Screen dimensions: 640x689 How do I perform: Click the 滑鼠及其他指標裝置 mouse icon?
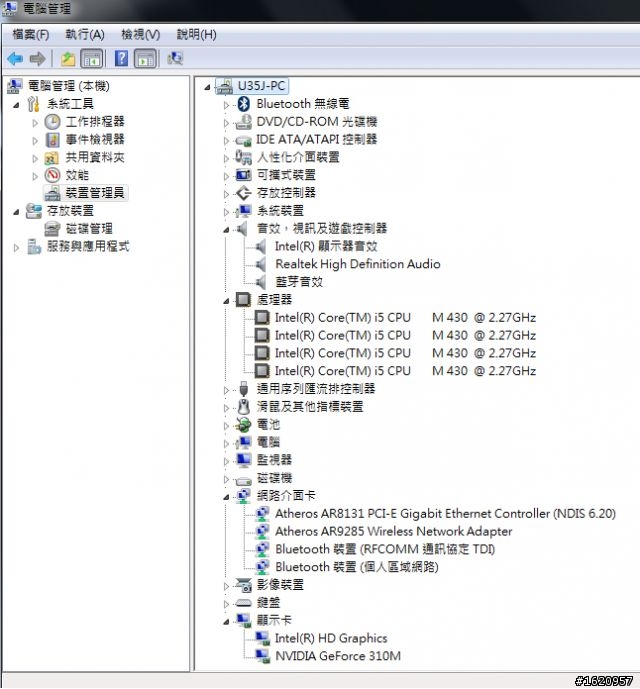click(x=244, y=407)
